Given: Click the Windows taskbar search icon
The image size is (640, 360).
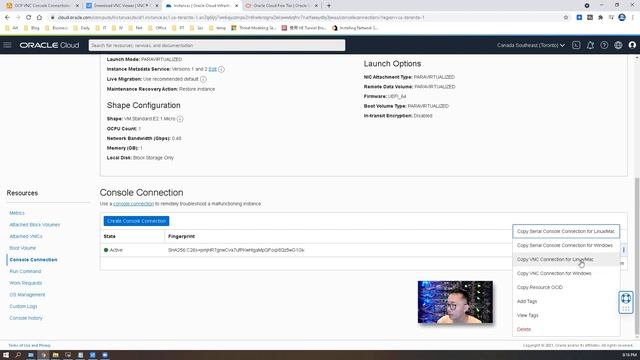Looking at the screenshot, I should click(18, 355).
